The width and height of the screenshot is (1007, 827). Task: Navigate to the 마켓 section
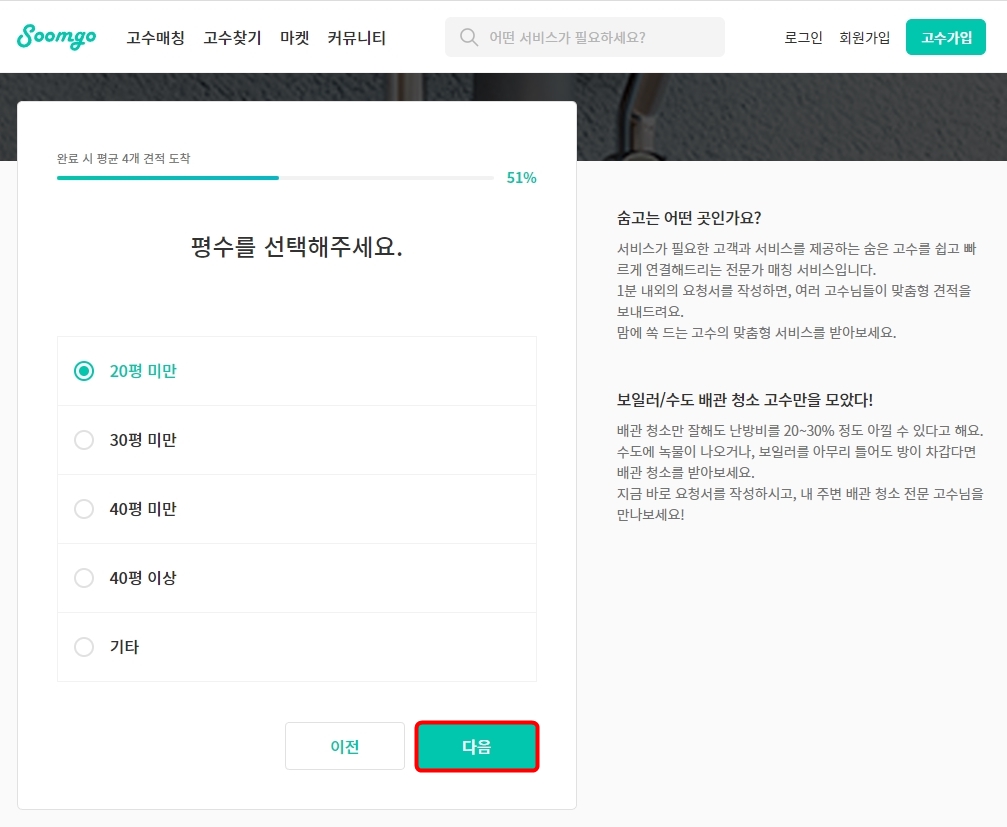coord(294,37)
